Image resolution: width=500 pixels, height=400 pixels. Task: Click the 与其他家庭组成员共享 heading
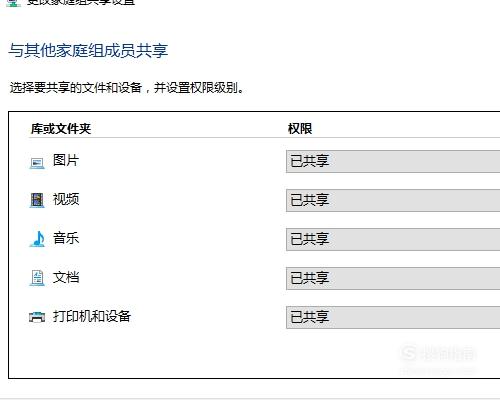[88, 51]
